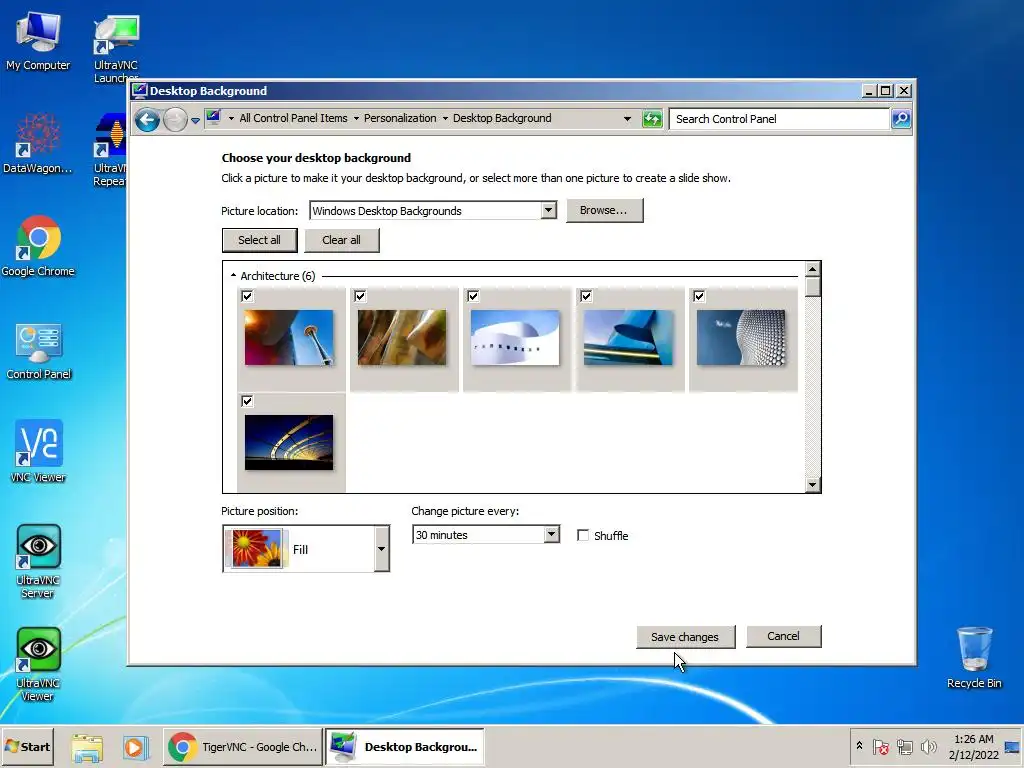This screenshot has height=768, width=1024.
Task: Click the Desktop Background title bar icon
Action: click(x=139, y=91)
